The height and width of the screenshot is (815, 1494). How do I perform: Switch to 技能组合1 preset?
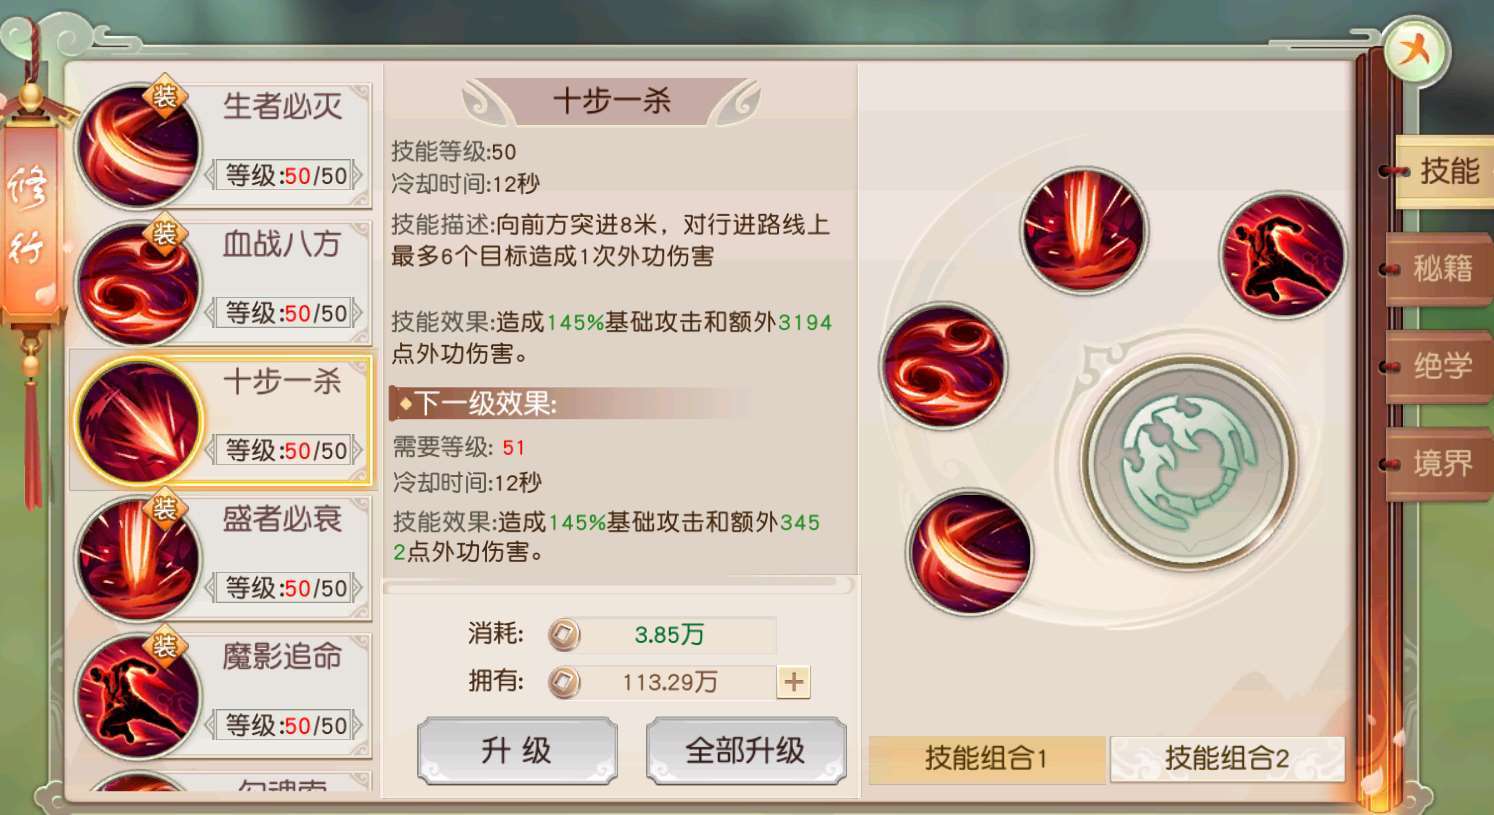(986, 759)
